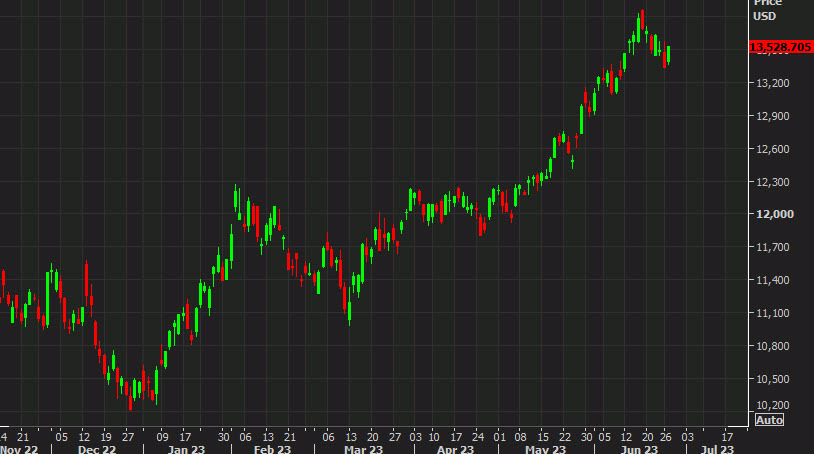The width and height of the screenshot is (814, 454).
Task: Select the red 13,528.705 current price tag
Action: [781, 47]
